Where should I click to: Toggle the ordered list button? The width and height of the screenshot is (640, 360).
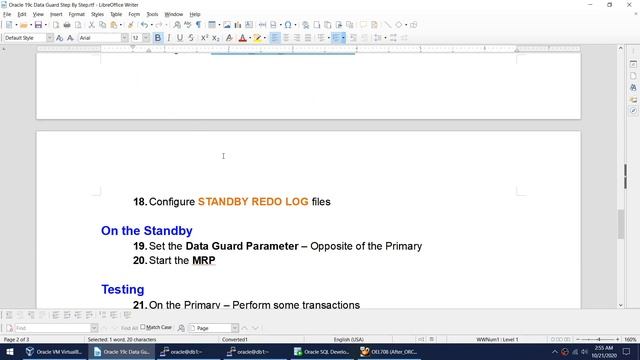336,38
